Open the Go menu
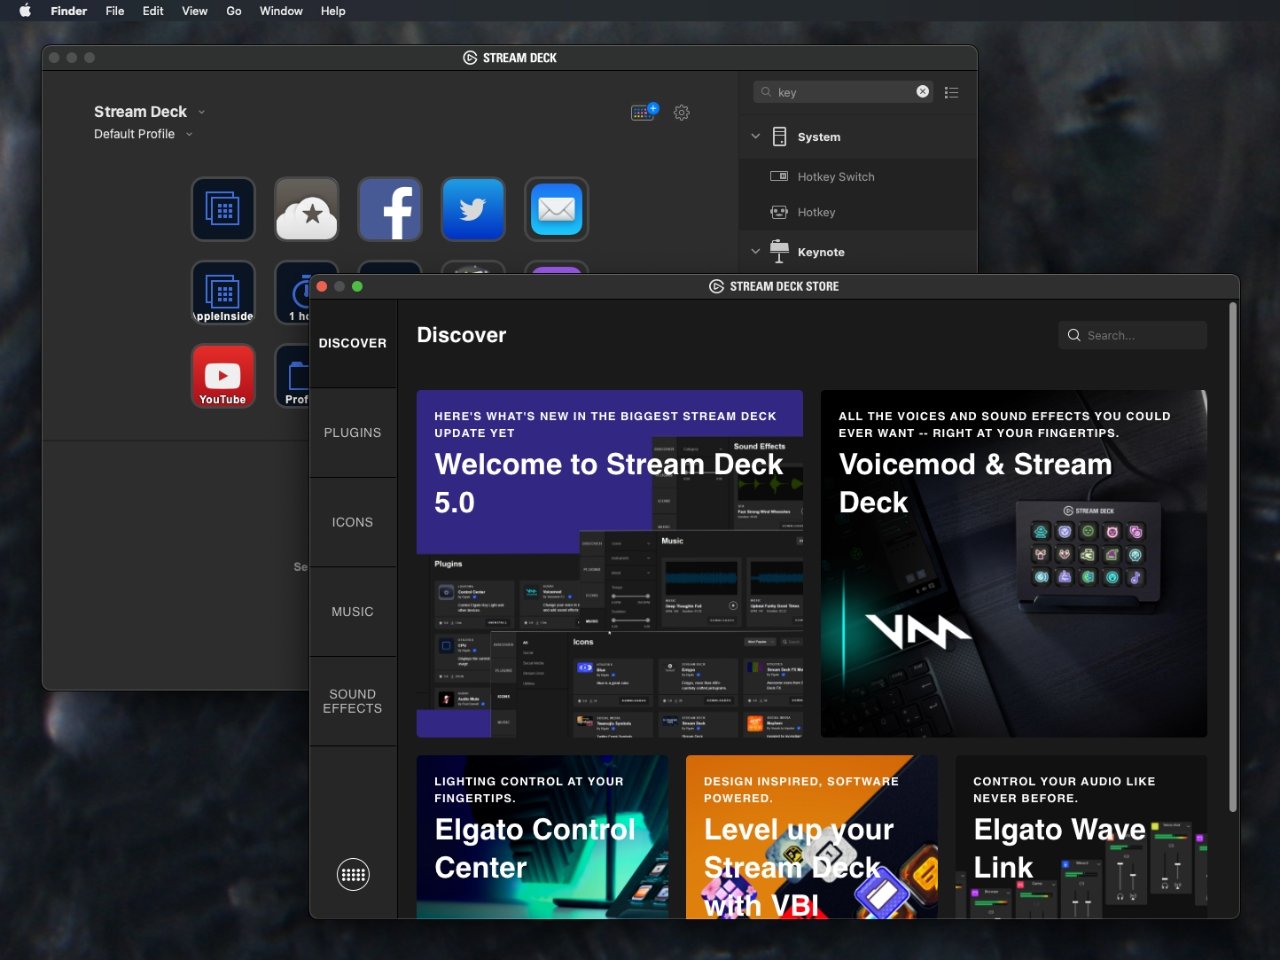Screen dimensions: 1280x960 coord(234,11)
